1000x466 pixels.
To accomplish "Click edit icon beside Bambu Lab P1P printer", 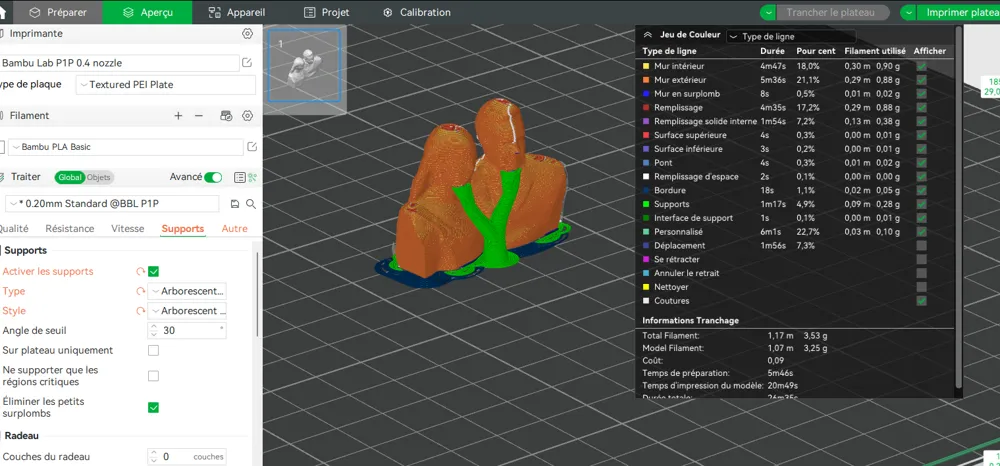I will coord(247,63).
